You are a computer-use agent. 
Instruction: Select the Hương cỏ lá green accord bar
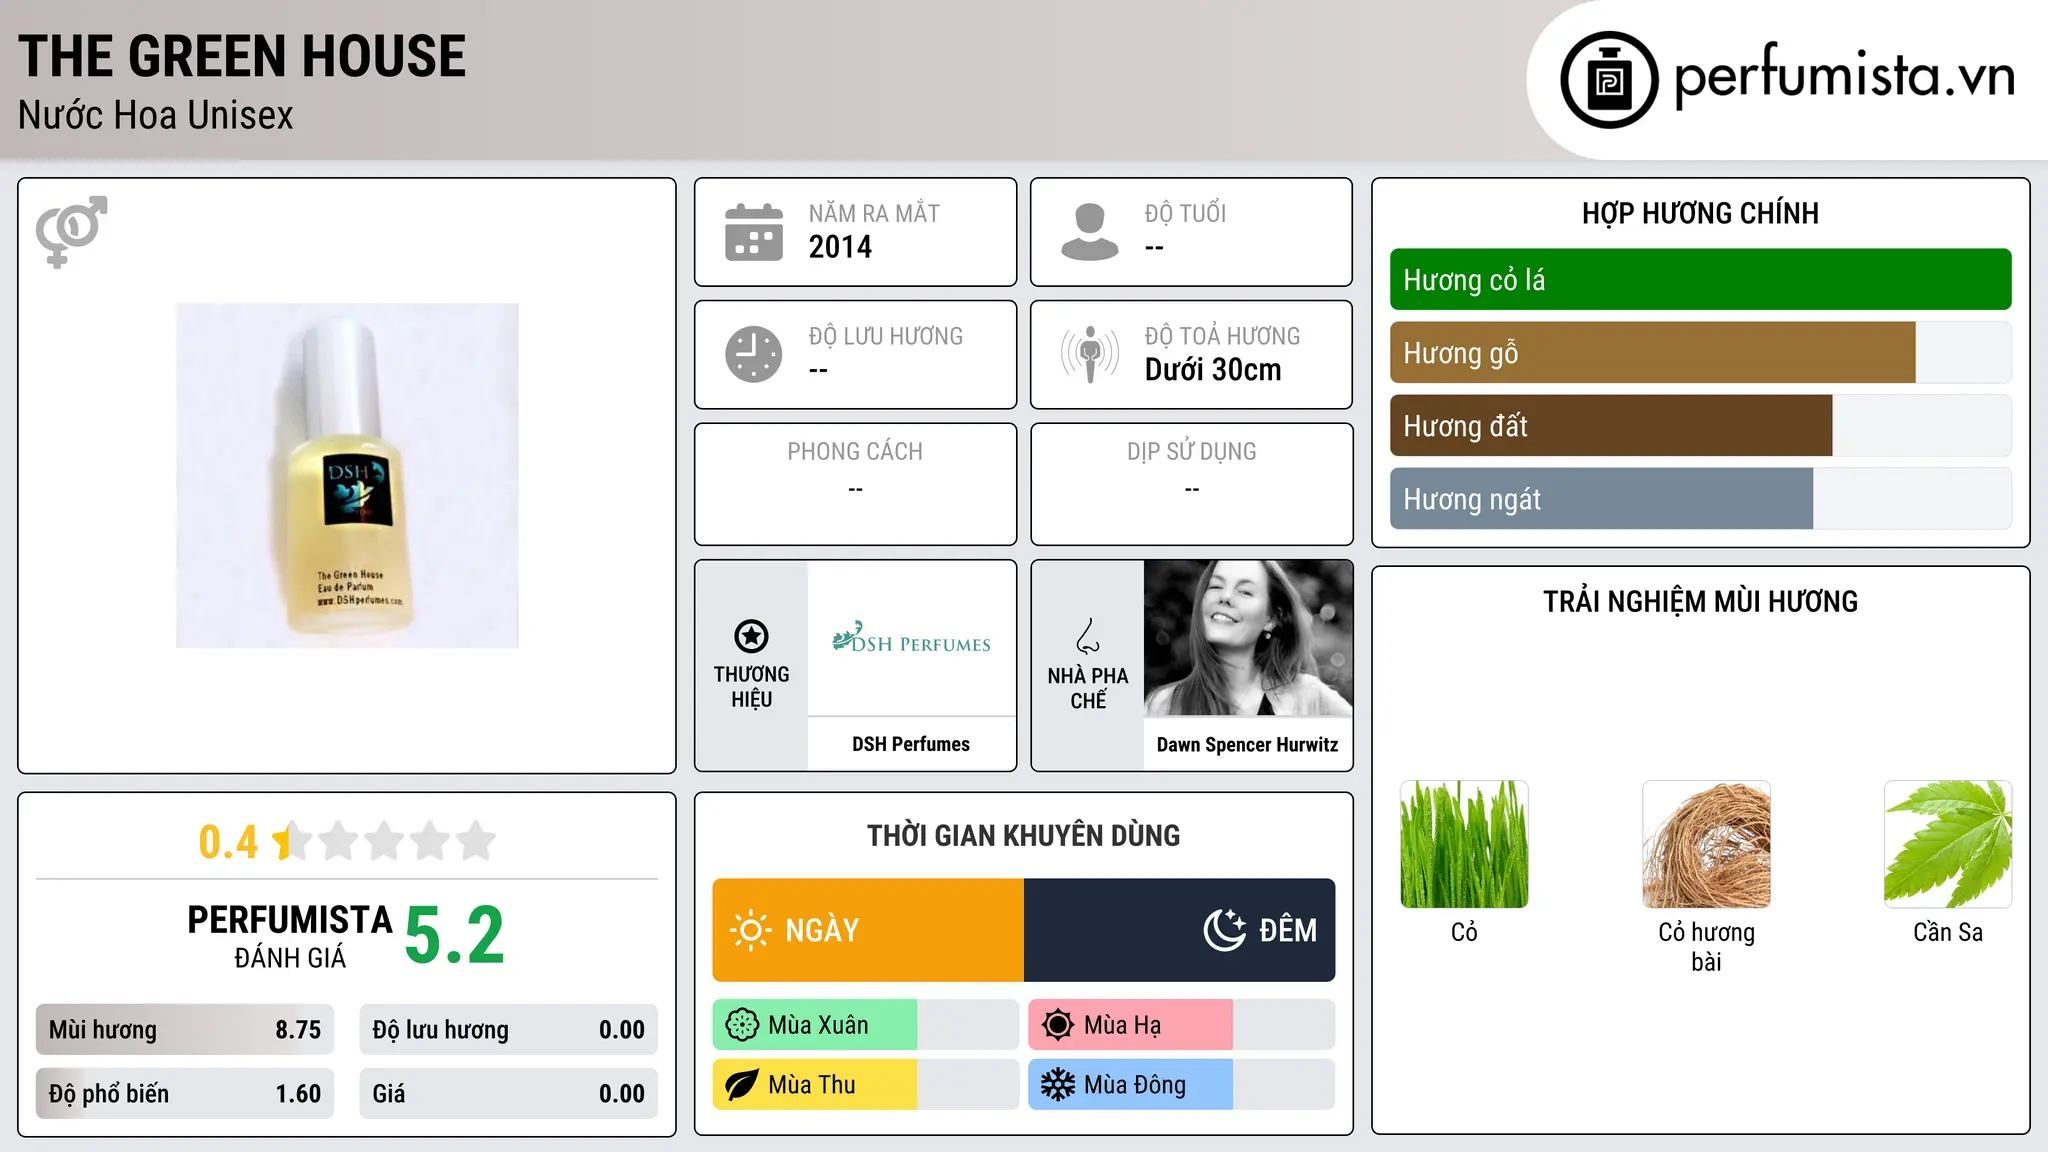pyautogui.click(x=1700, y=280)
